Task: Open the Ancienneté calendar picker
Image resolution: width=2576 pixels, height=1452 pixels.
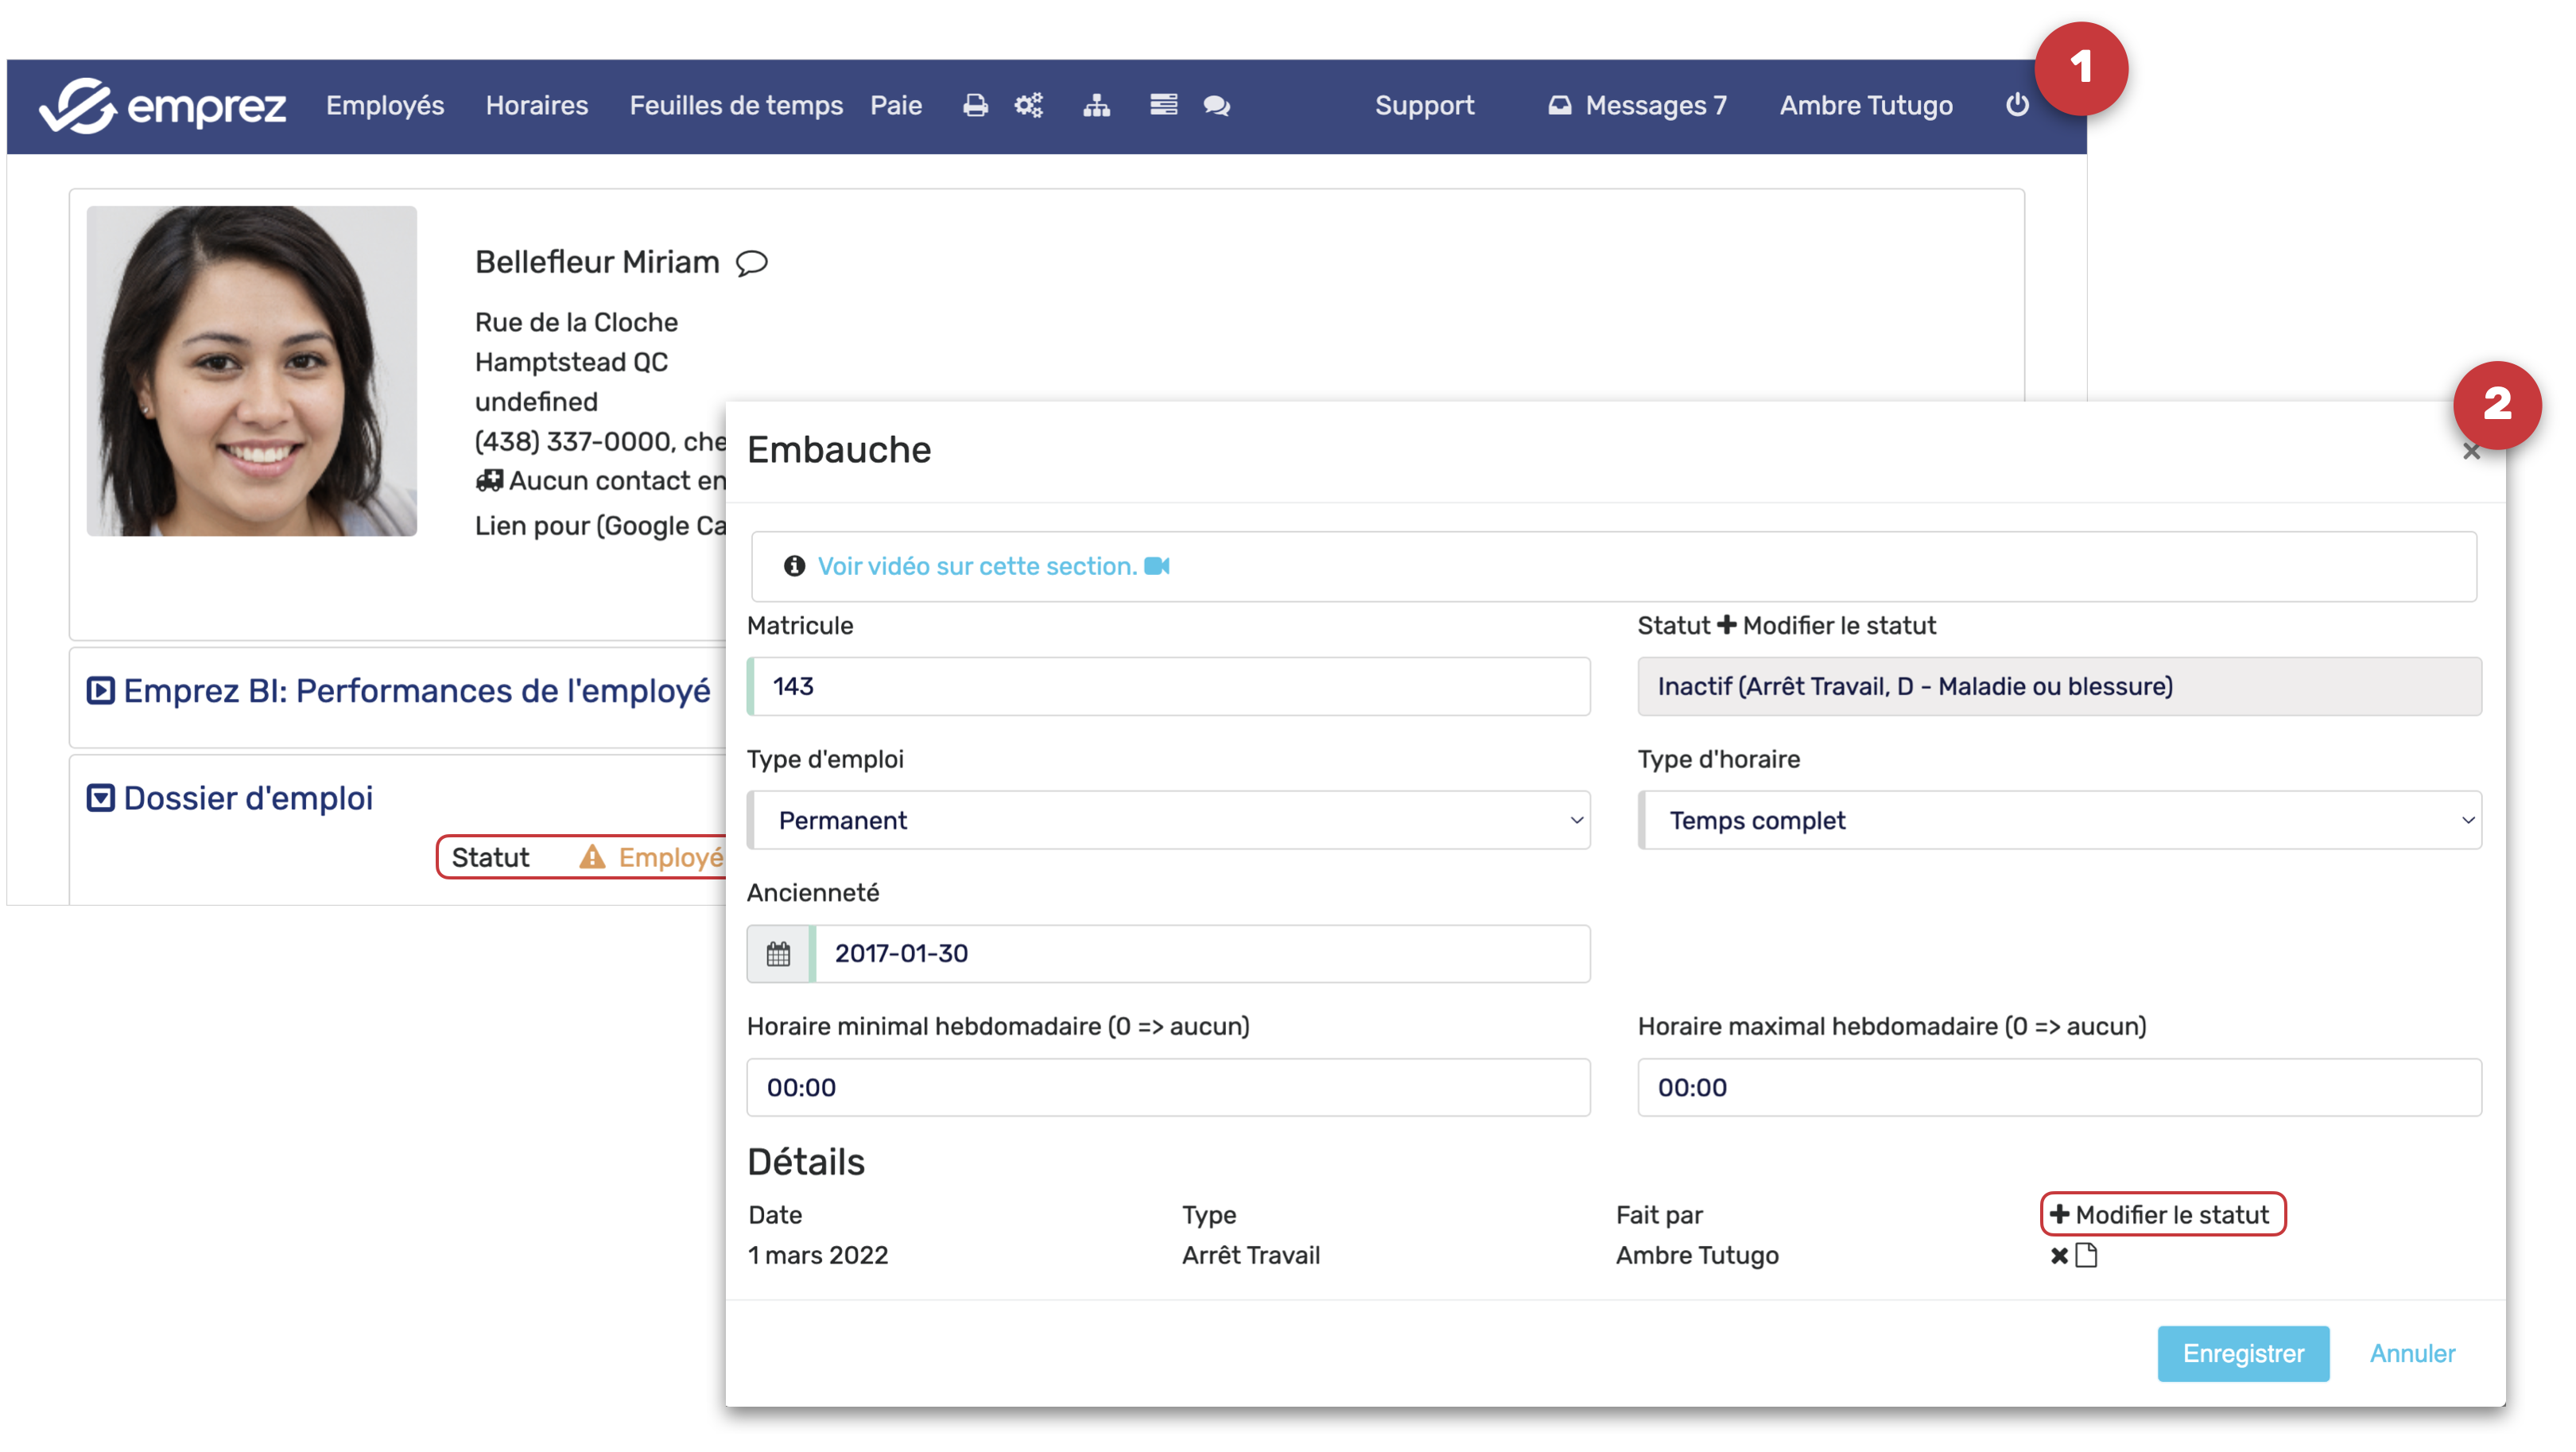Action: click(x=778, y=954)
